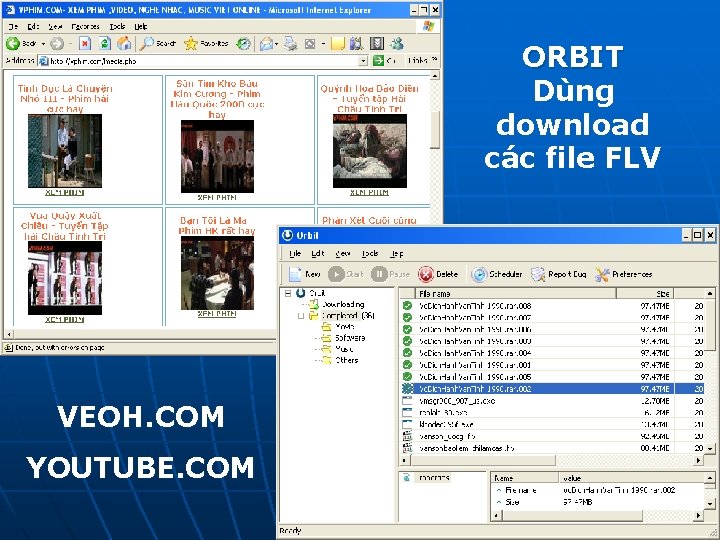Click the green check icon of rar.007 row
The image size is (720, 540).
pyautogui.click(x=407, y=317)
